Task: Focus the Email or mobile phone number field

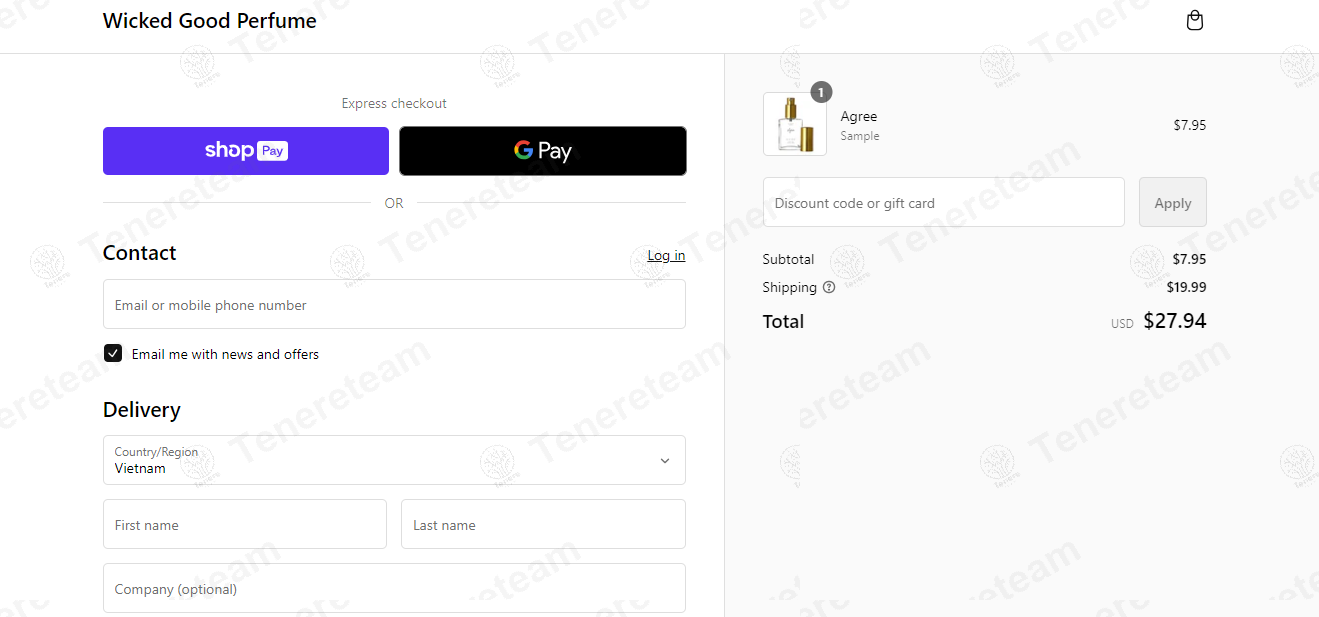Action: [x=394, y=304]
